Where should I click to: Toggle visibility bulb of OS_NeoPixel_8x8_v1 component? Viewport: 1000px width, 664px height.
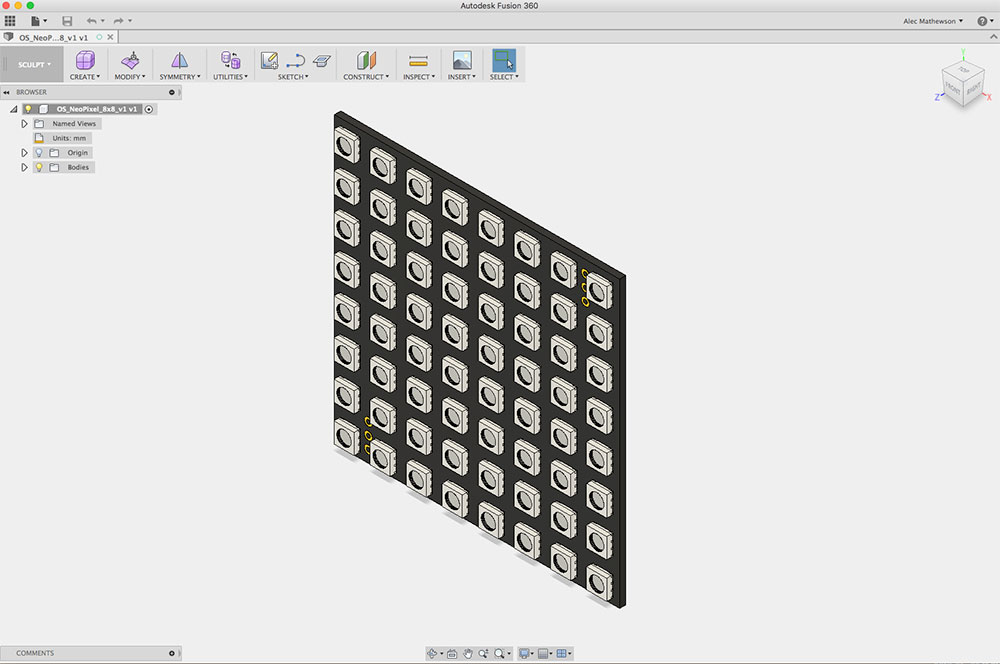pos(27,109)
